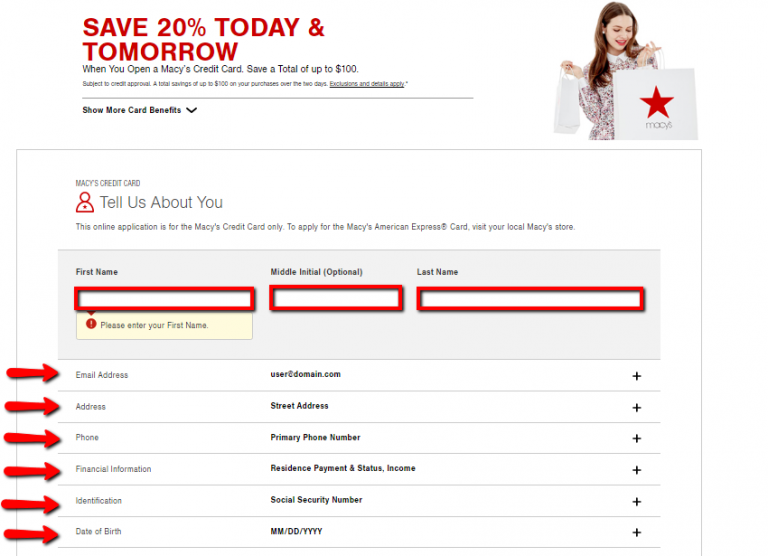The width and height of the screenshot is (768, 556).
Task: Click the First Name input field
Action: (165, 299)
